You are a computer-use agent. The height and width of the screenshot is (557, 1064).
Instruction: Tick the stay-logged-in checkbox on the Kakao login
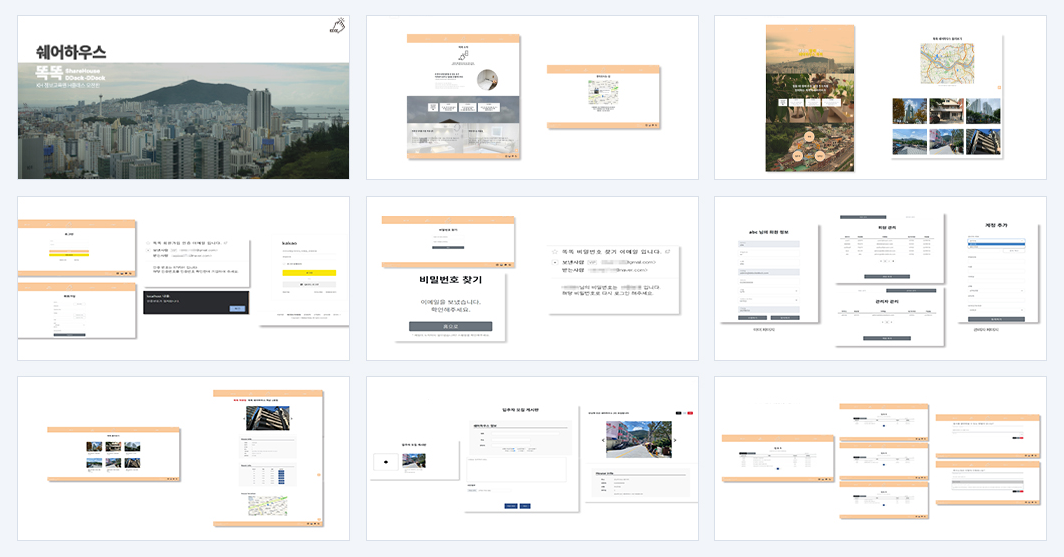pyautogui.click(x=284, y=264)
